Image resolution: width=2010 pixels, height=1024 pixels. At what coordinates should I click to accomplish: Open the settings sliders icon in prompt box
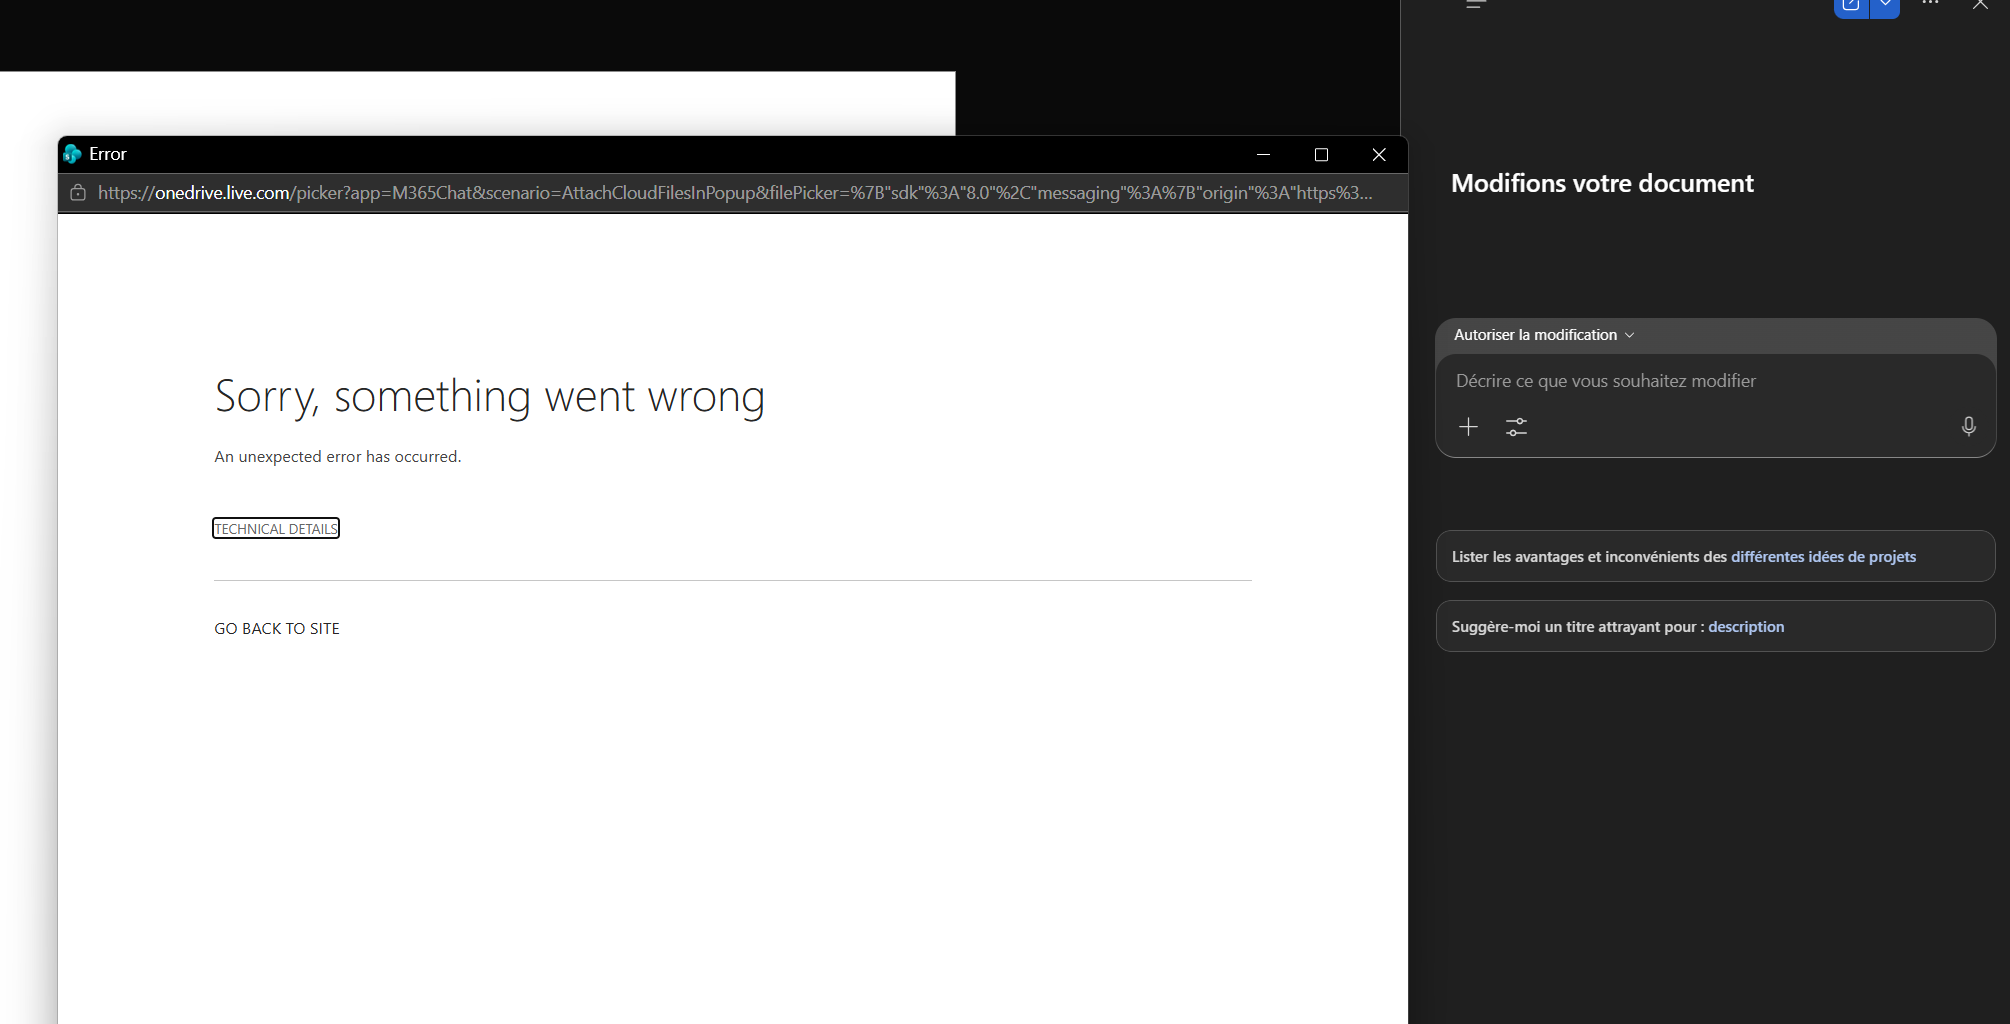[x=1516, y=427]
